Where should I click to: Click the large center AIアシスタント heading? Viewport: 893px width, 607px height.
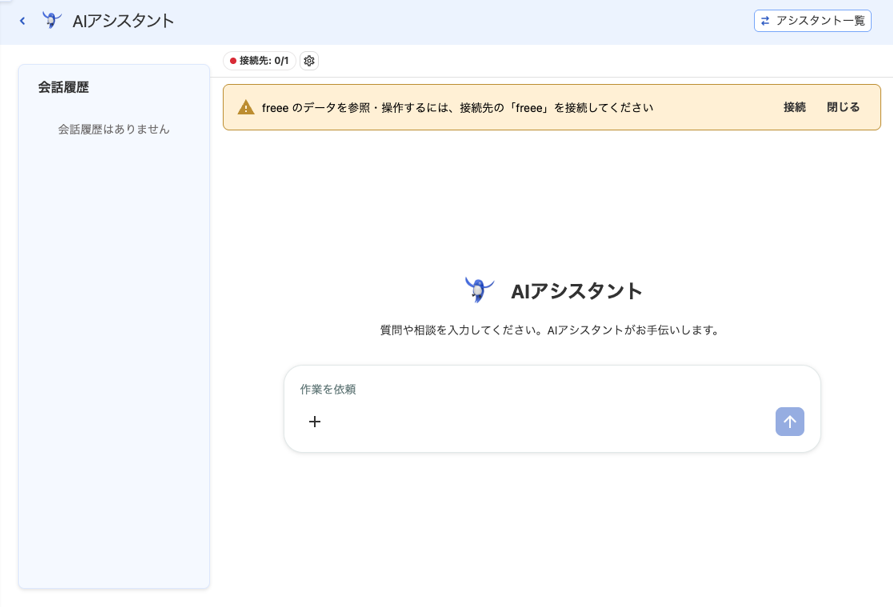[576, 291]
